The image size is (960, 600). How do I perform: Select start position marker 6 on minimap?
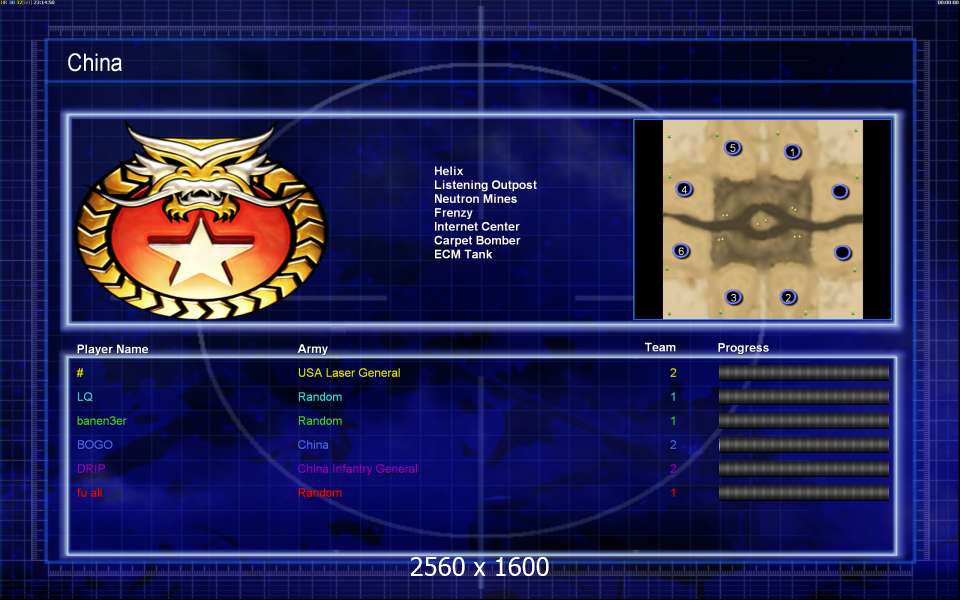pos(681,251)
